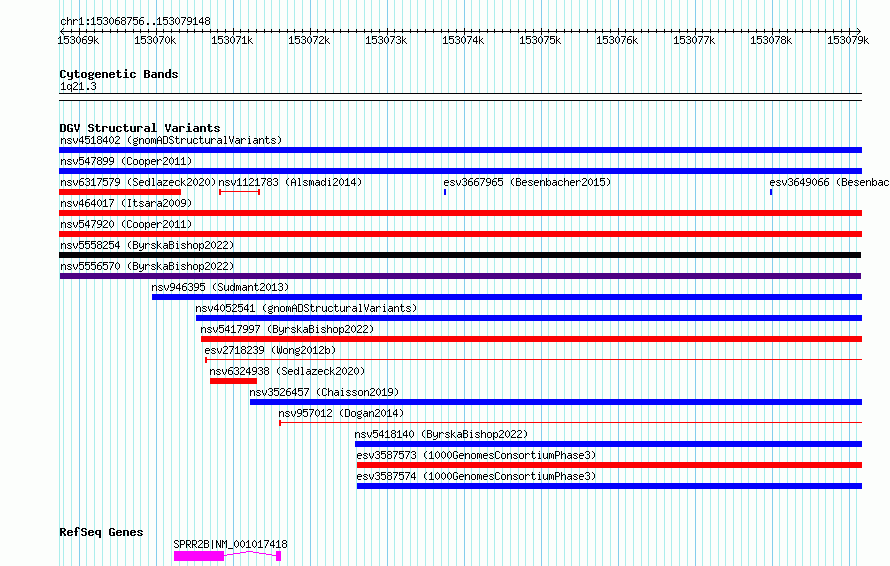Viewport: 890px width, 566px height.
Task: Click the 153079k ruler tick label
Action: (848, 40)
